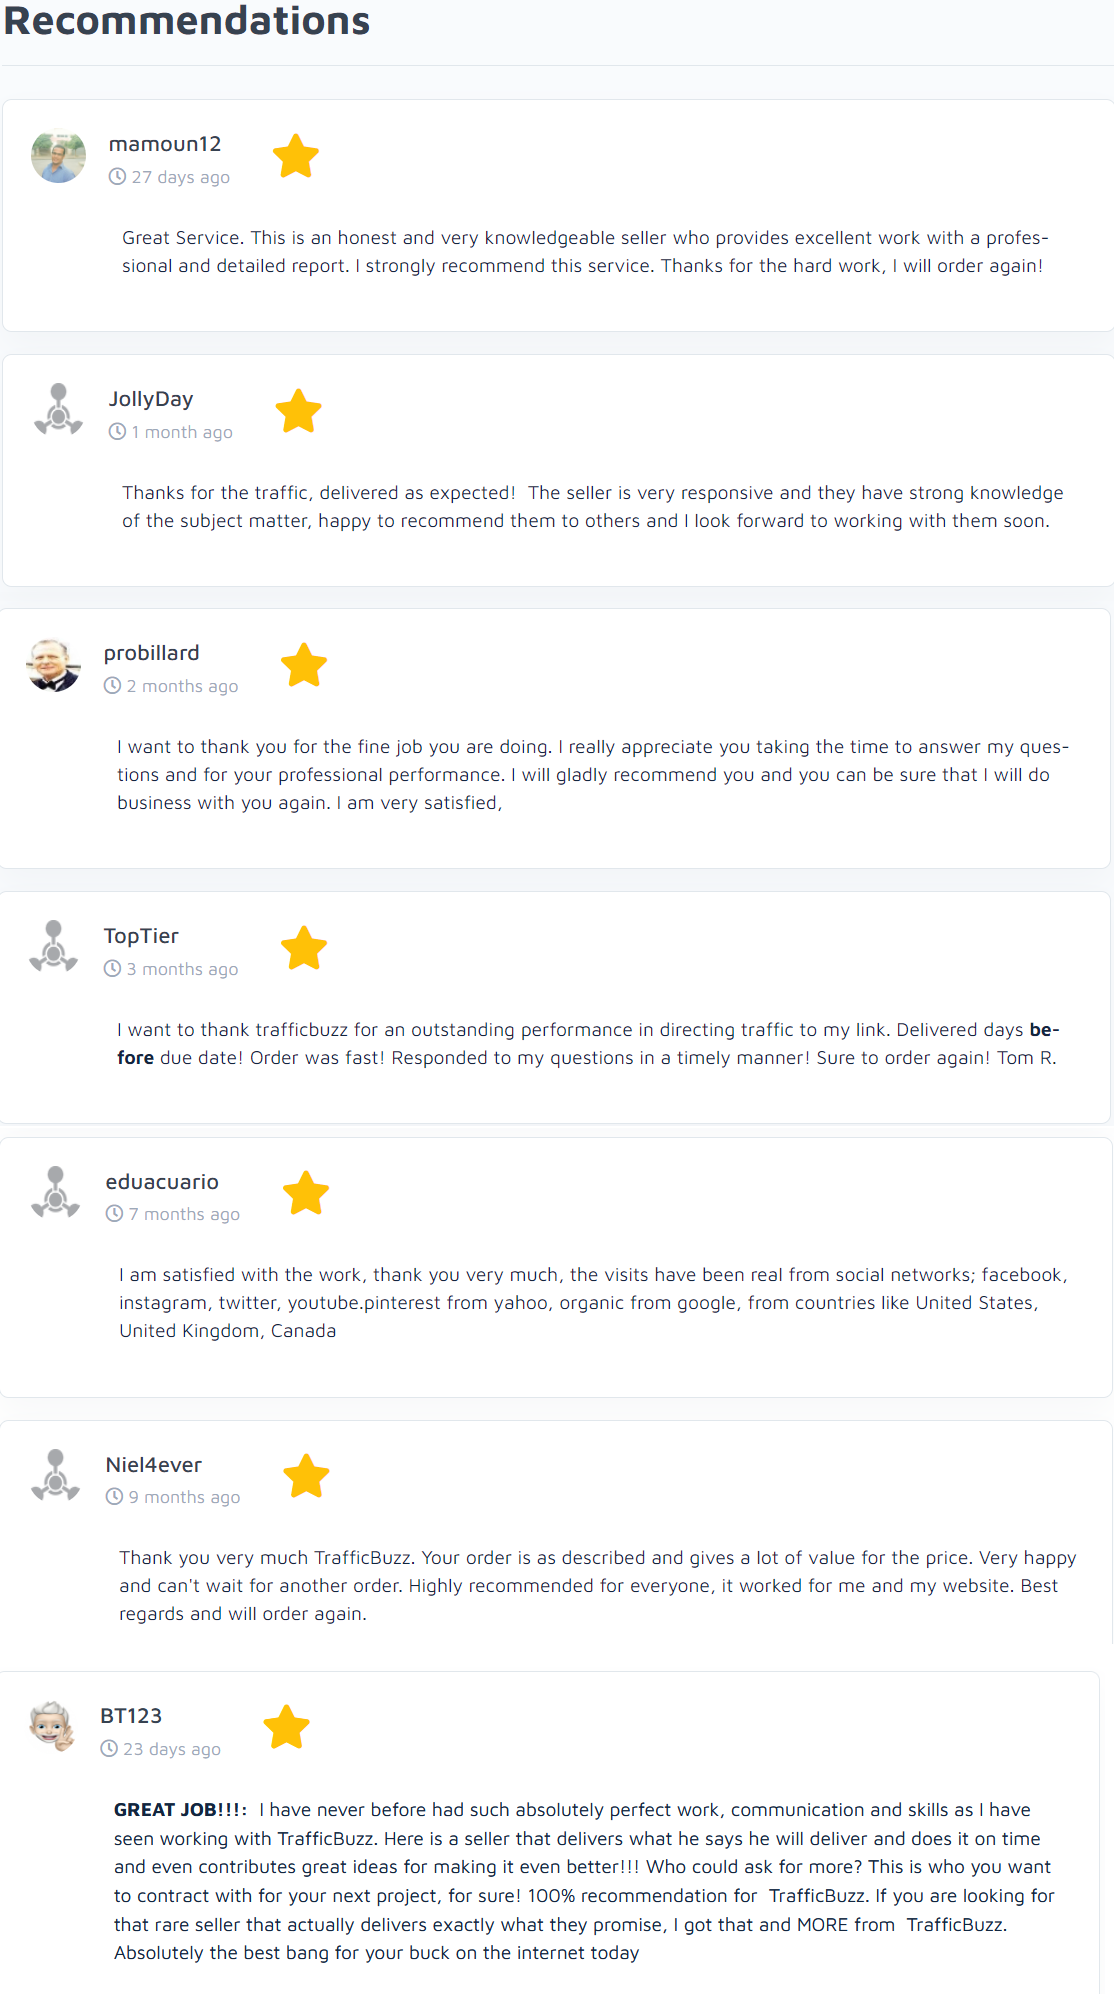The height and width of the screenshot is (1994, 1114).
Task: Open mamoun12's profile photo
Action: click(59, 156)
